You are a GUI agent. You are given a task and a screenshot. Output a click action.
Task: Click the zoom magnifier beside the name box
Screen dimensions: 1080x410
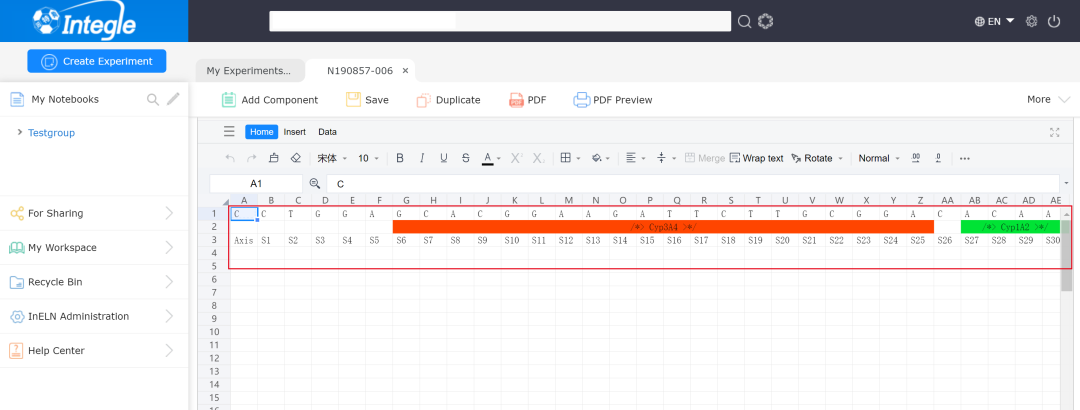pyautogui.click(x=315, y=183)
